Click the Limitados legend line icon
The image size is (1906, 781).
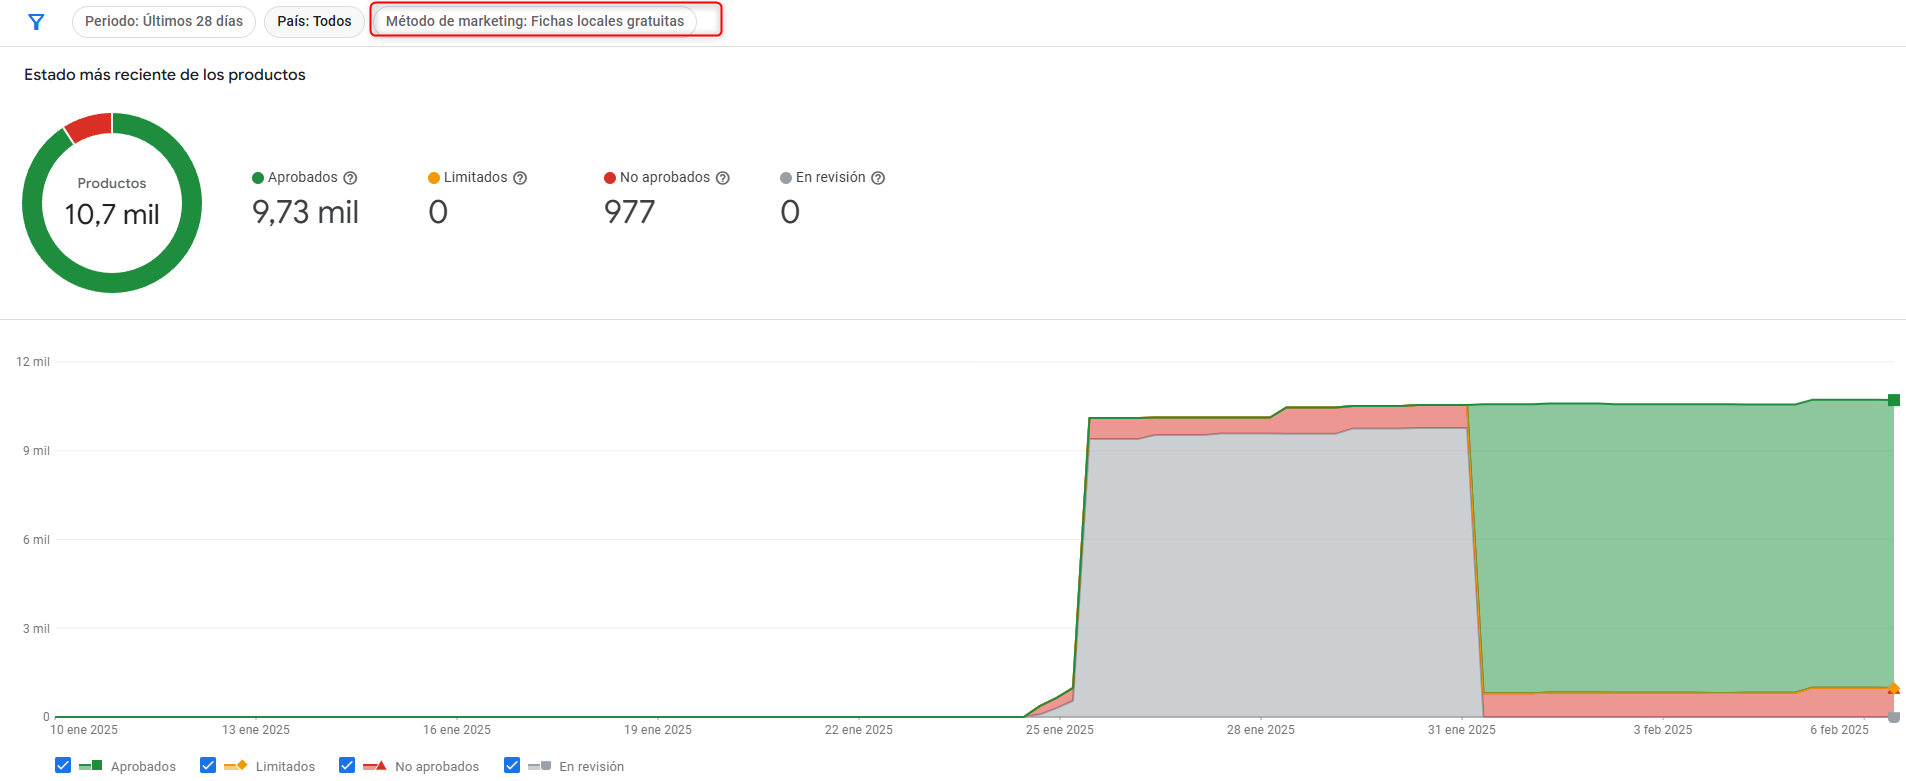[235, 765]
